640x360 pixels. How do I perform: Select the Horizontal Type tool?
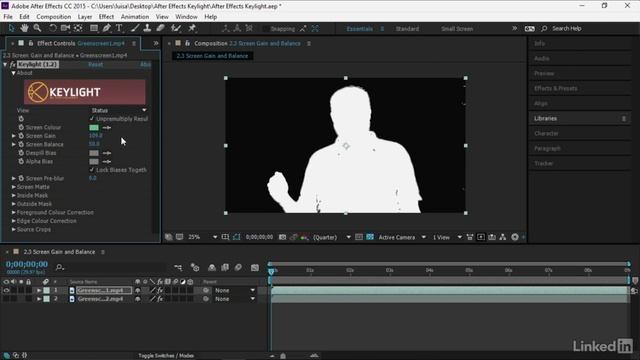pyautogui.click(x=119, y=28)
